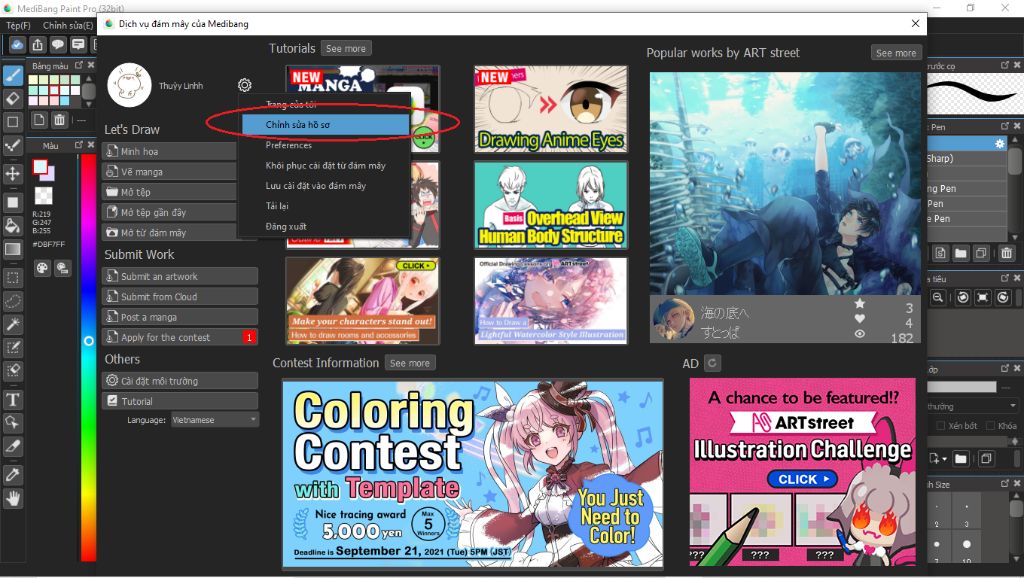Click See more next to Tutorials
Image resolution: width=1024 pixels, height=578 pixels.
click(345, 48)
